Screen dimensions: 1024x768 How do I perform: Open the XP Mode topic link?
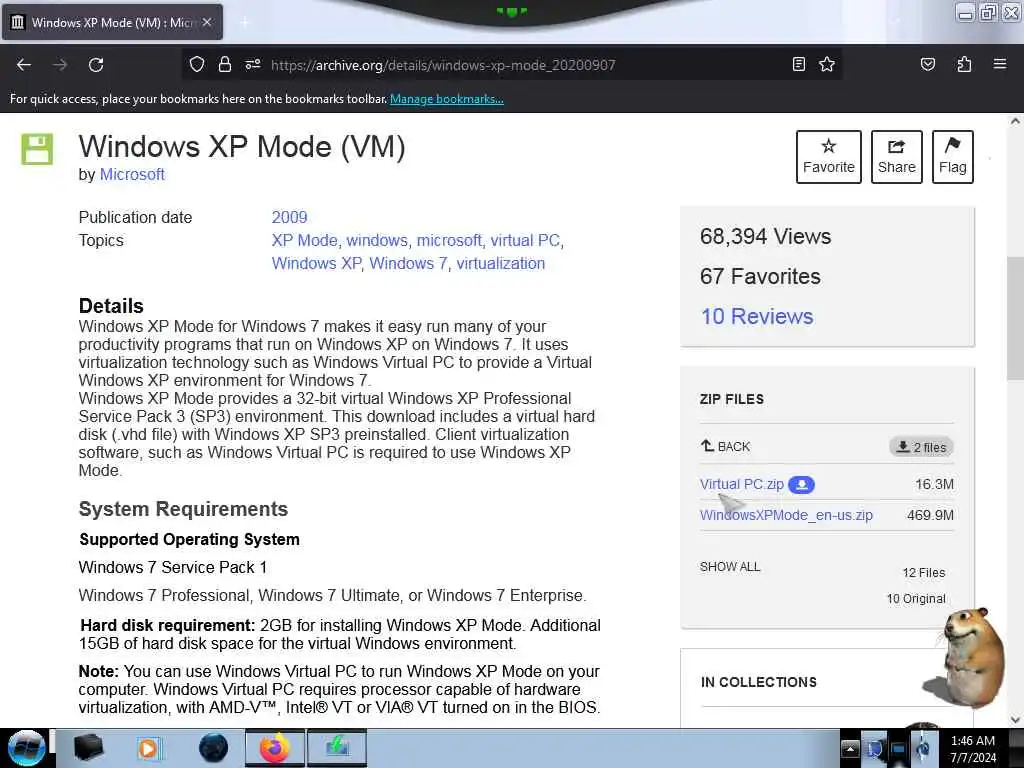coord(304,240)
